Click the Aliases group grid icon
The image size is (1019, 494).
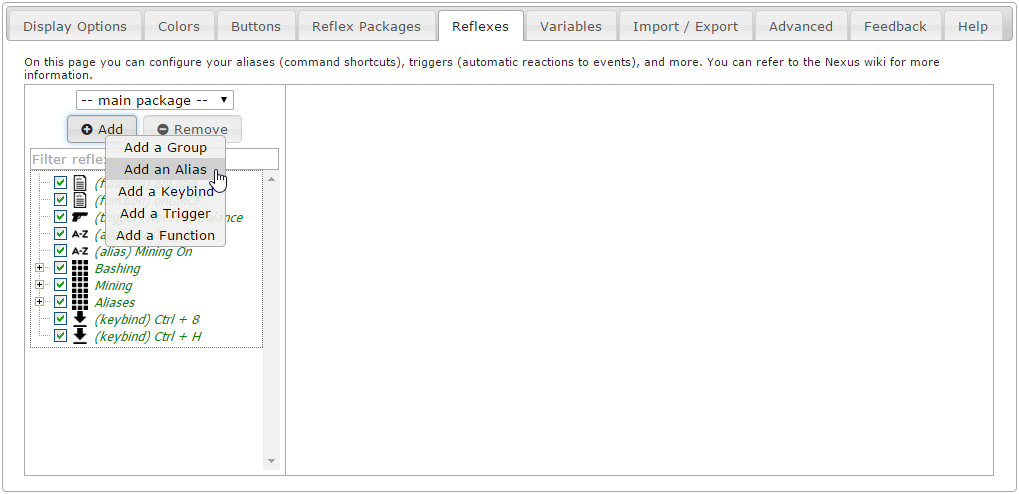pyautogui.click(x=80, y=302)
